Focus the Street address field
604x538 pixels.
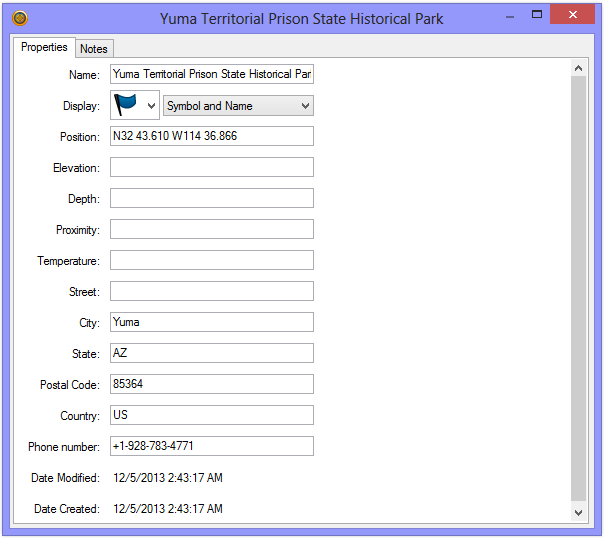pyautogui.click(x=212, y=291)
